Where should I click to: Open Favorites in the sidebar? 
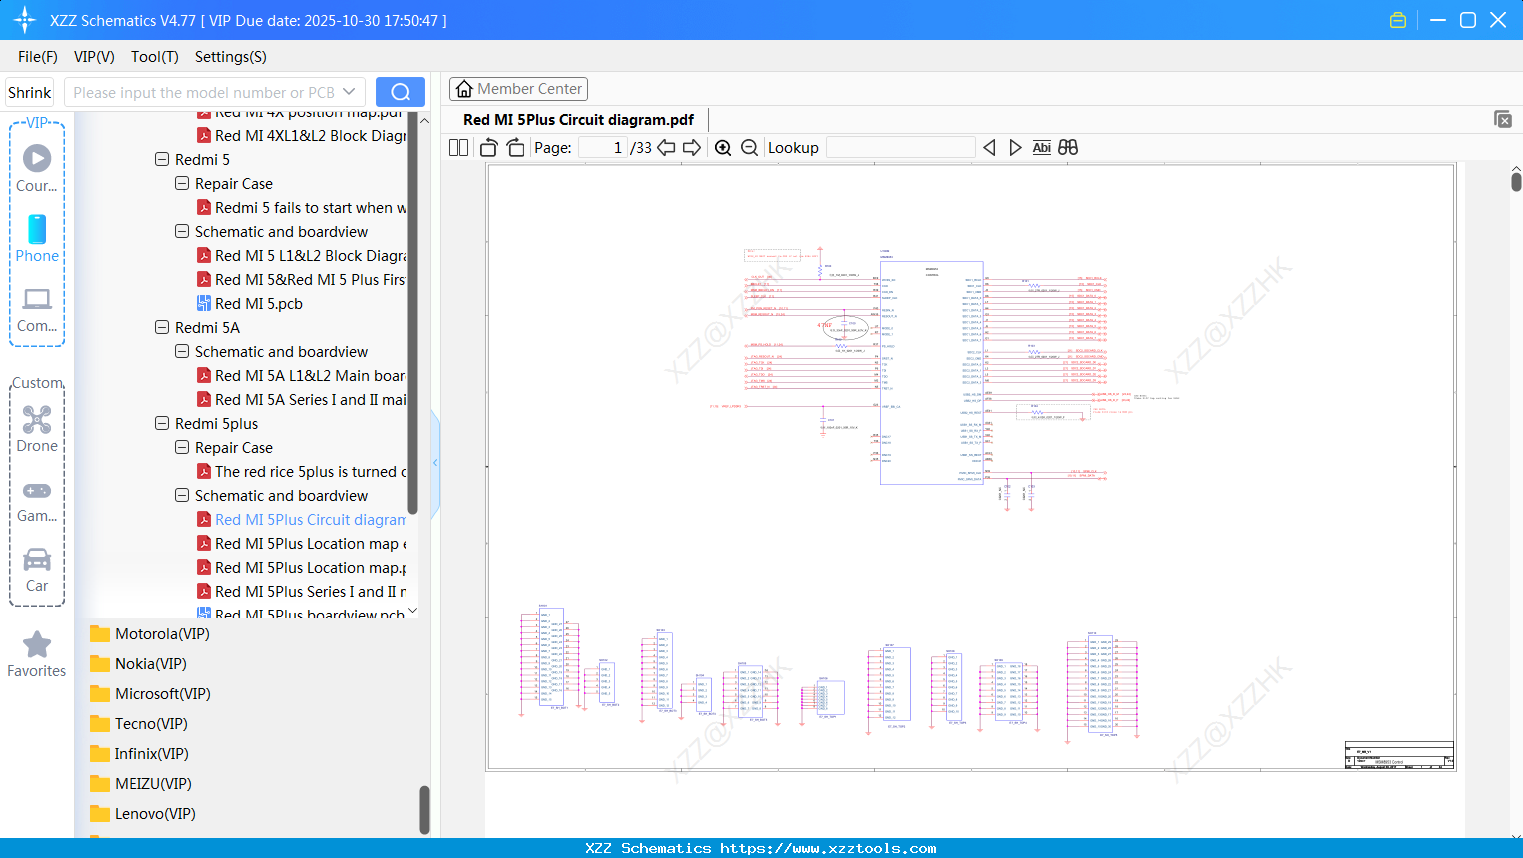[x=37, y=654]
